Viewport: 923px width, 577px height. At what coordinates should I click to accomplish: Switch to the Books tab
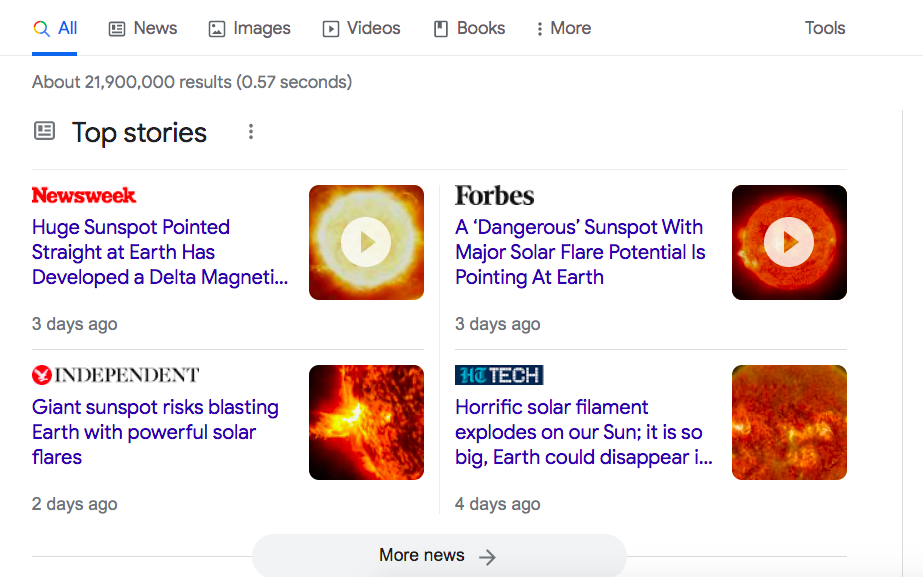coord(470,28)
